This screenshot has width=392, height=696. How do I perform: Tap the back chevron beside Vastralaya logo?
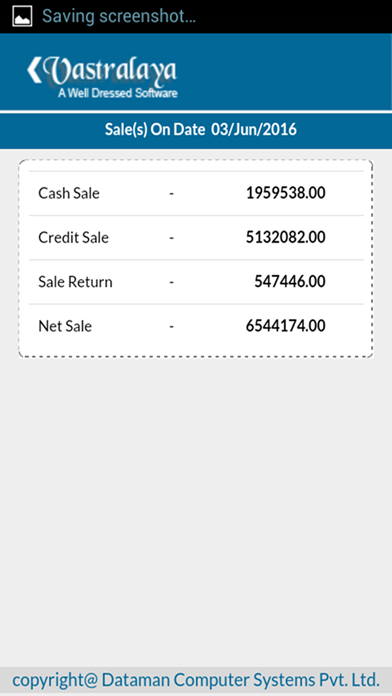(34, 70)
